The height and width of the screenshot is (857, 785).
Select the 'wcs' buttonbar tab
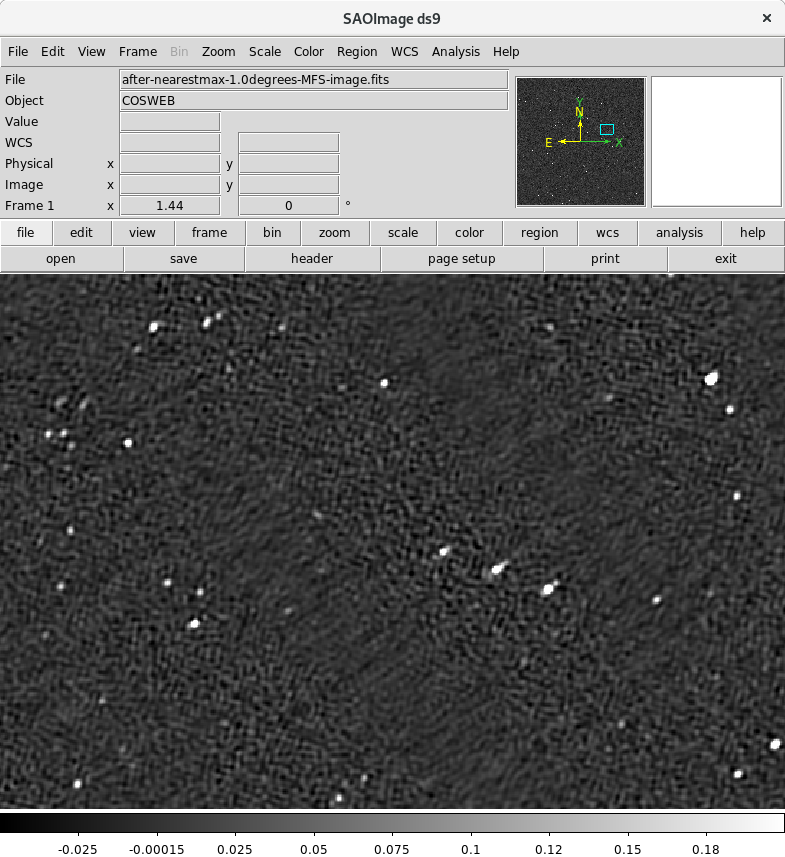(607, 233)
